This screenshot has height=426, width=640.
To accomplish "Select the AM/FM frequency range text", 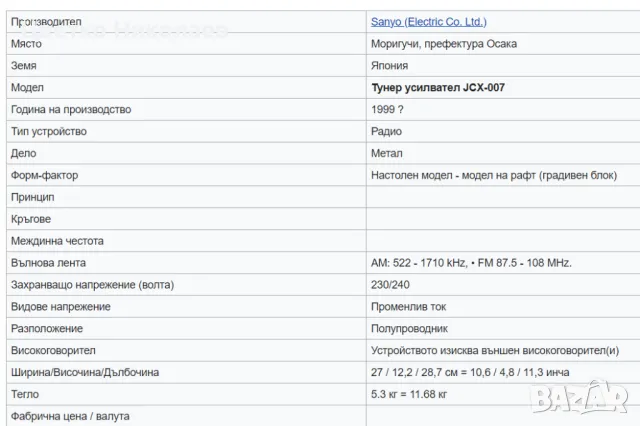I will [470, 263].
